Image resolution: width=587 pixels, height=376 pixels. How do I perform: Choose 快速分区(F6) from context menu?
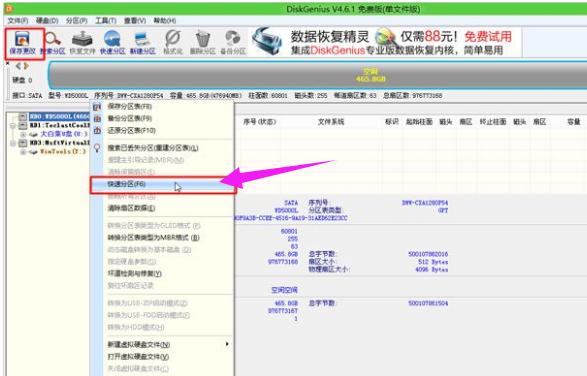(163, 184)
